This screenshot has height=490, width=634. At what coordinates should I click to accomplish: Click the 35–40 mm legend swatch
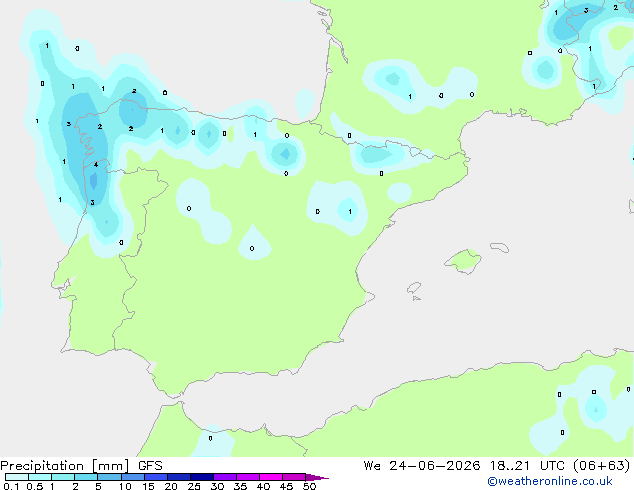[x=248, y=477]
